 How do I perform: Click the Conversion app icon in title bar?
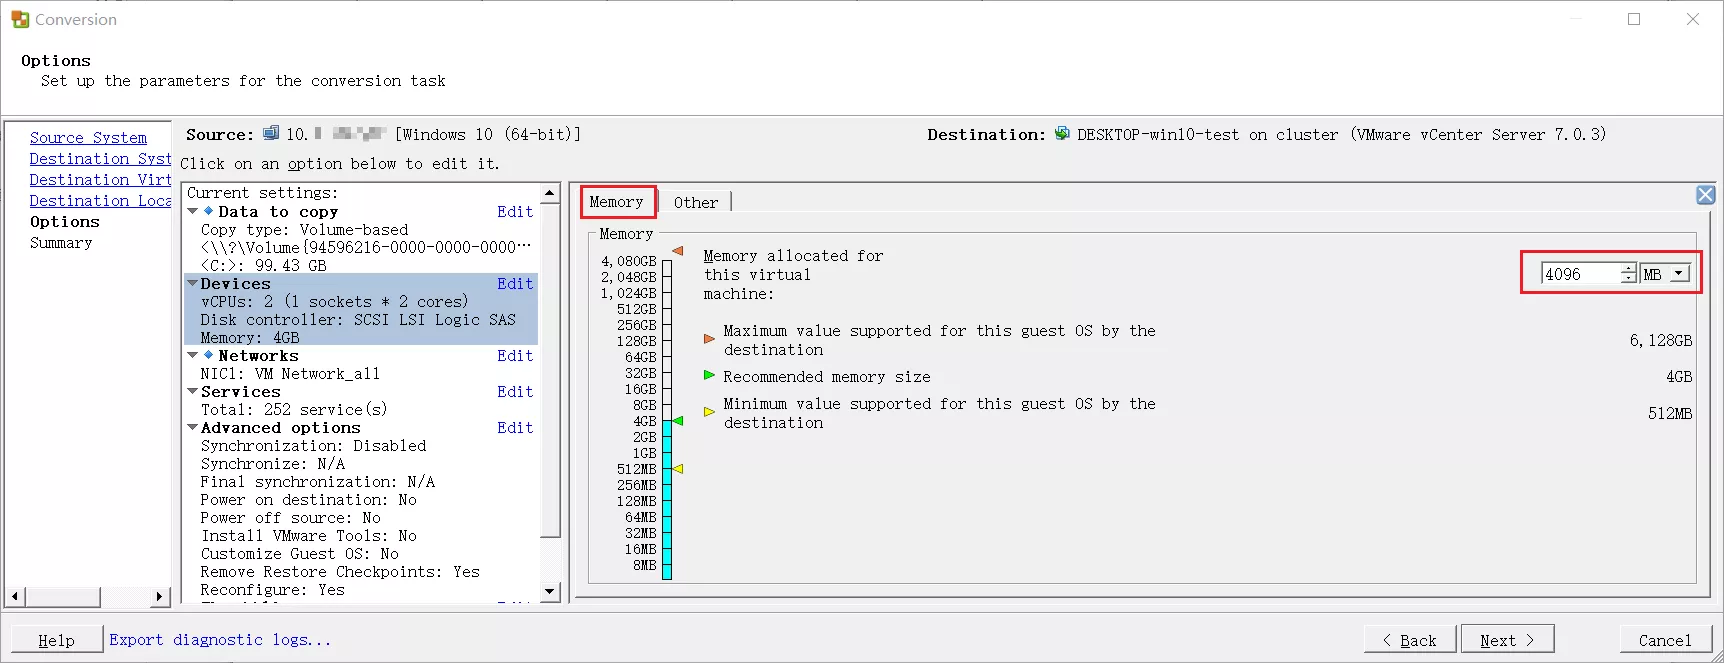click(x=20, y=19)
